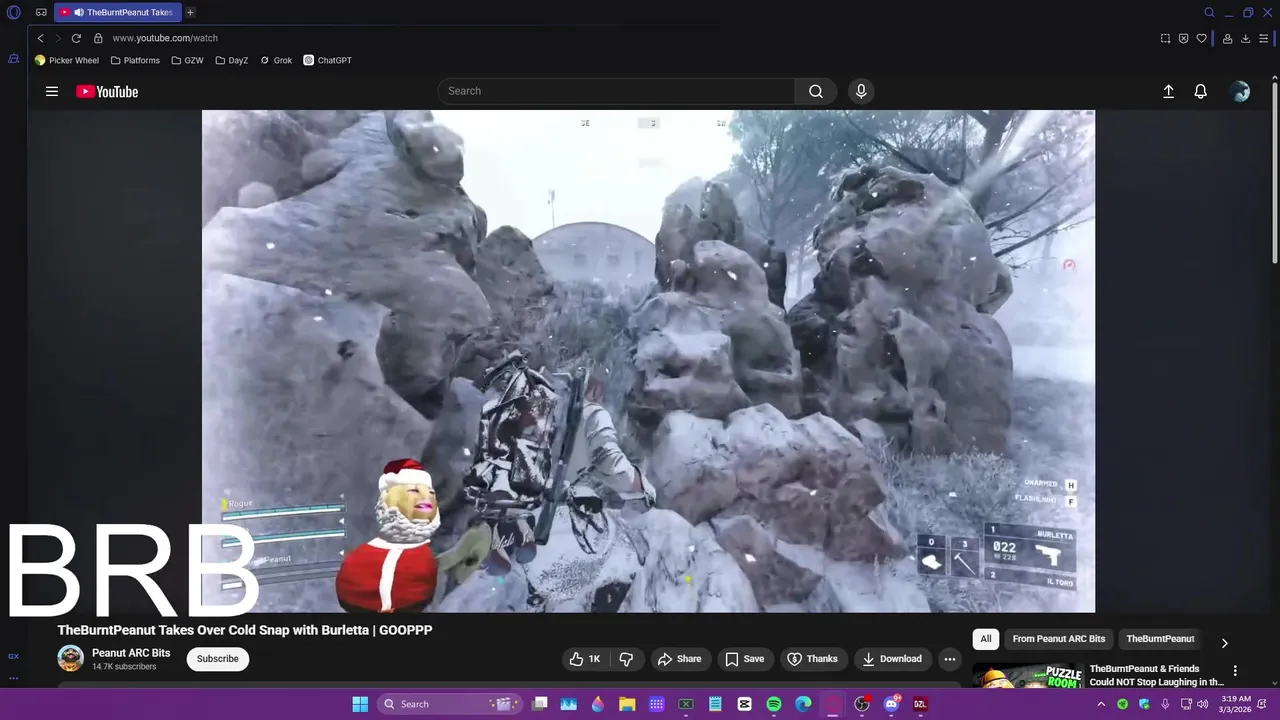Download the video from YouTube
This screenshot has height=720, width=1280.
click(893, 659)
